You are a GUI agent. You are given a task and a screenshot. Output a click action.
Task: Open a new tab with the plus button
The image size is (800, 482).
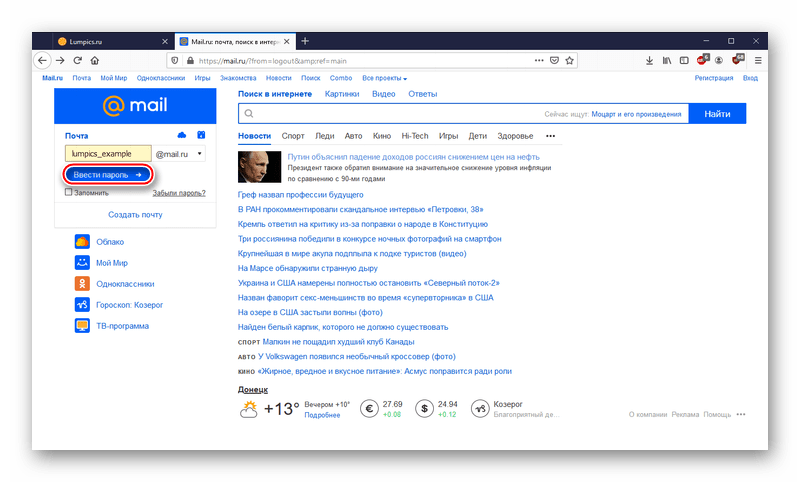coord(305,41)
